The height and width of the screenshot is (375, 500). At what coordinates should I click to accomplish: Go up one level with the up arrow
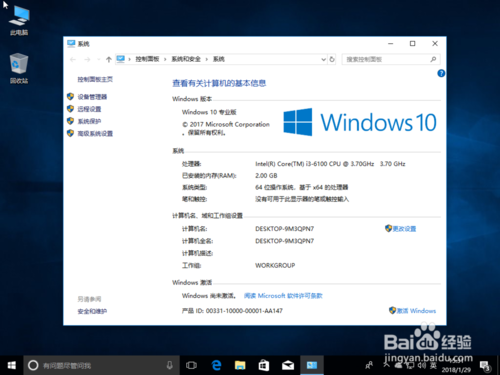(x=109, y=60)
